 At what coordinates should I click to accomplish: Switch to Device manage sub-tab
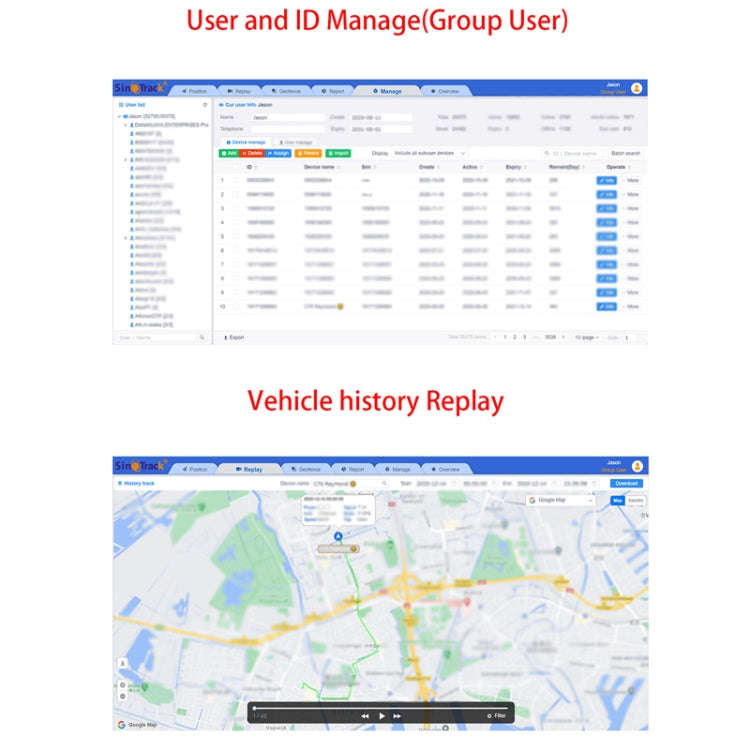coord(246,143)
